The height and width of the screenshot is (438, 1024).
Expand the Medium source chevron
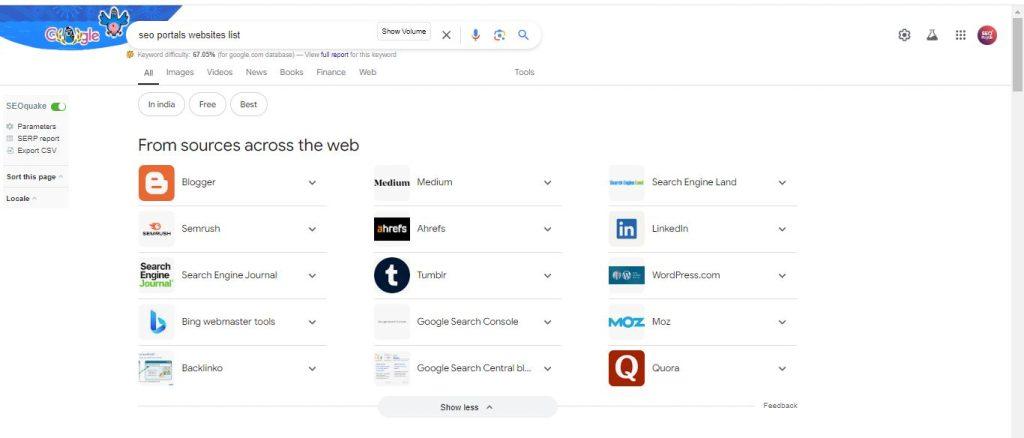coord(547,183)
